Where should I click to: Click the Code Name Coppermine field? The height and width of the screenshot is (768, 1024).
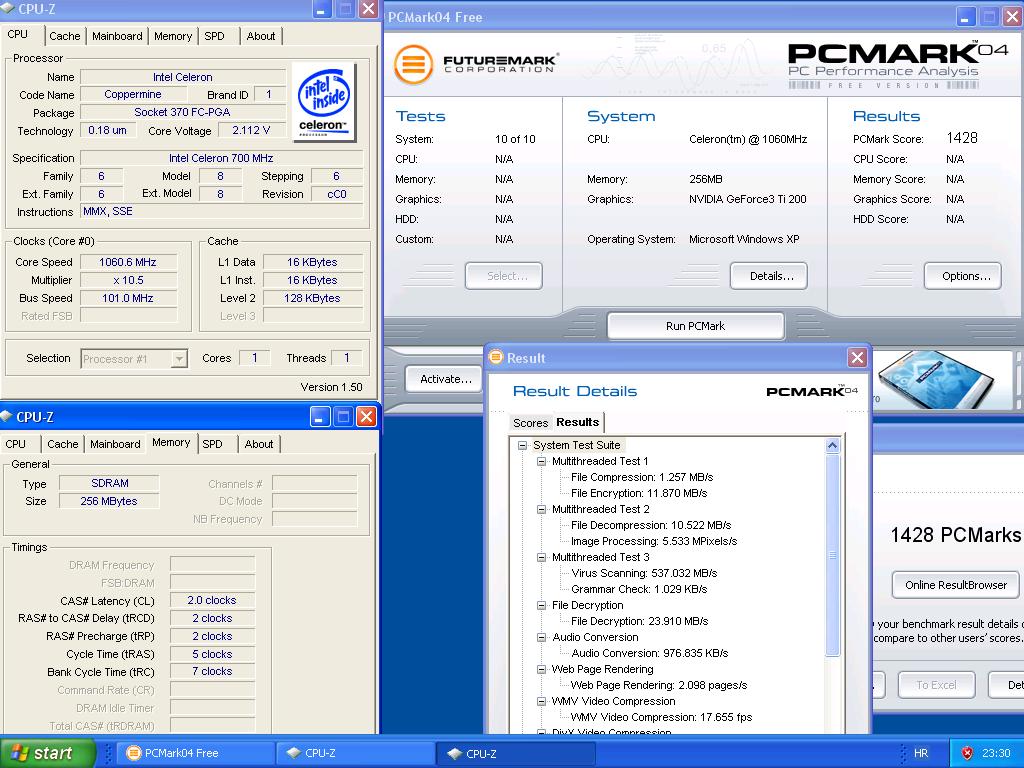coord(133,95)
